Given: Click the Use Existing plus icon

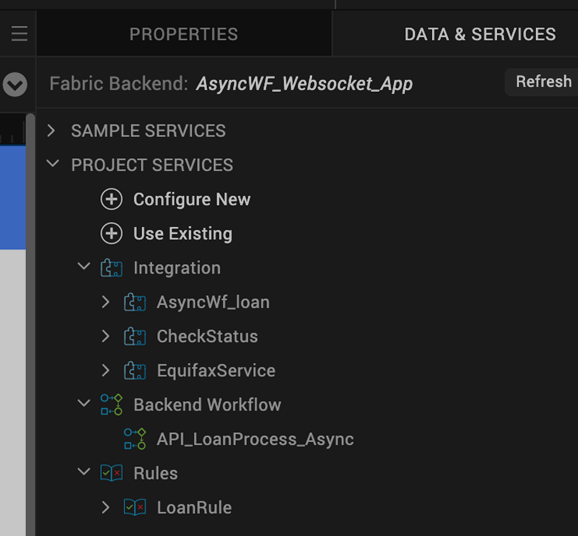Looking at the screenshot, I should [x=111, y=233].
